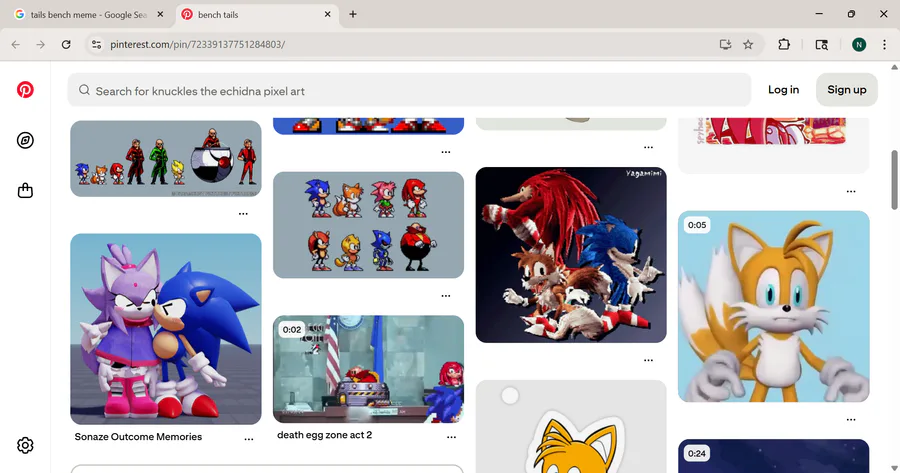This screenshot has width=900, height=473.
Task: Open options for Sonaze Outcome Memories pin
Action: 249,439
